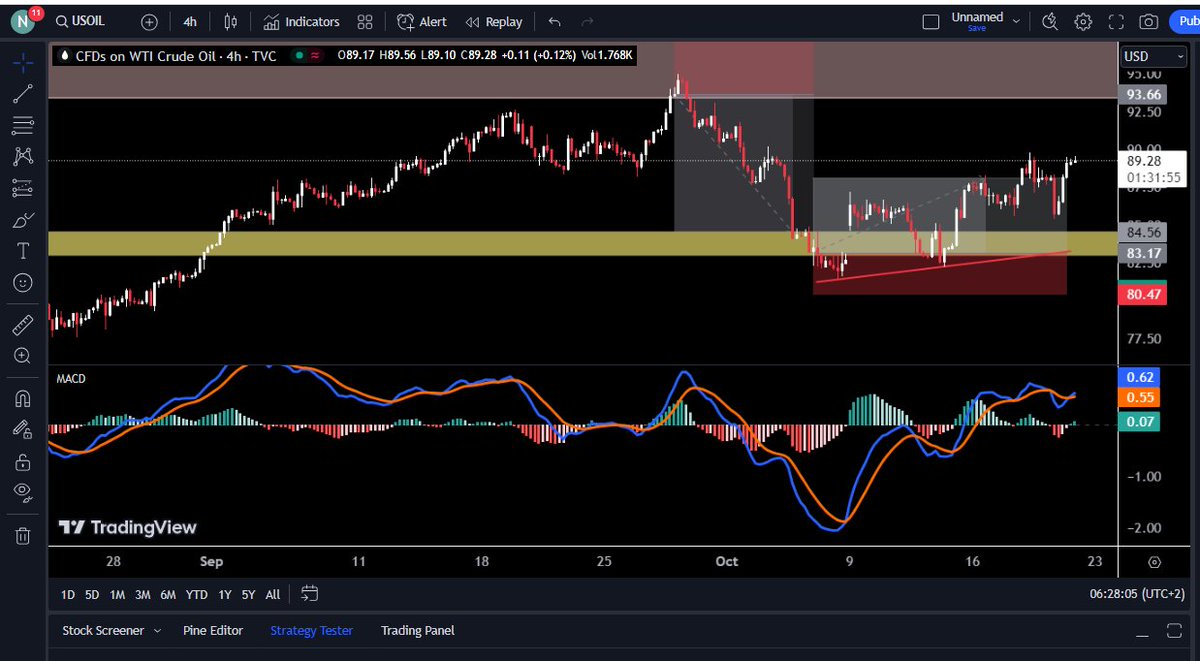The width and height of the screenshot is (1200, 661).
Task: Set range to 1M
Action: point(117,594)
